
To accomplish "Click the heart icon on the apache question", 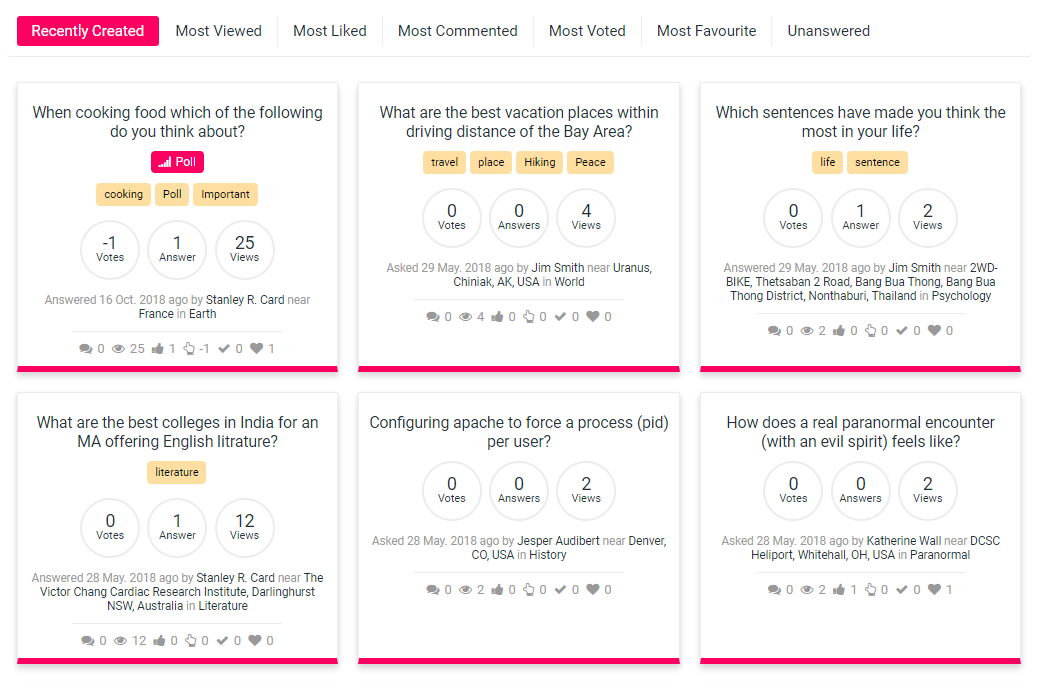I will pos(593,590).
